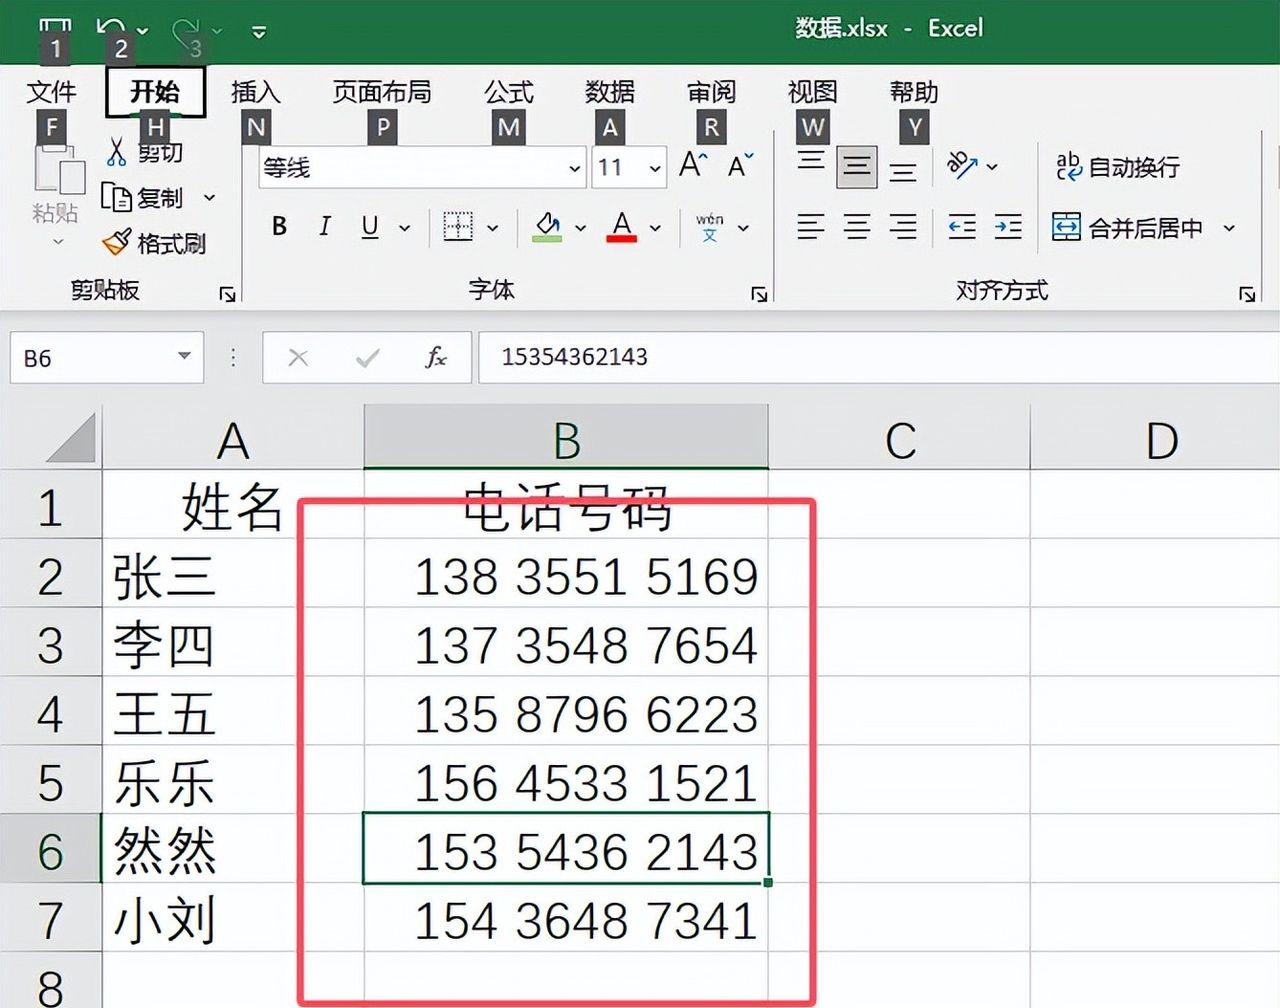Increase indent icon
The width and height of the screenshot is (1280, 1008).
coord(1008,227)
